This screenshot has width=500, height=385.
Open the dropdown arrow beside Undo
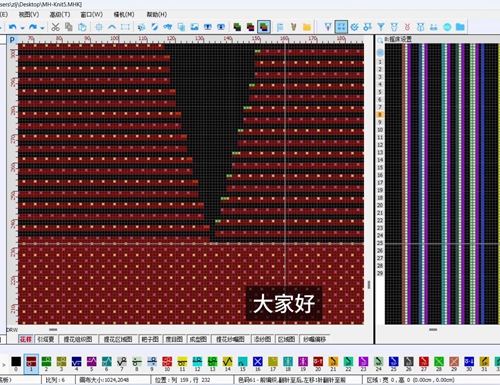22,28
